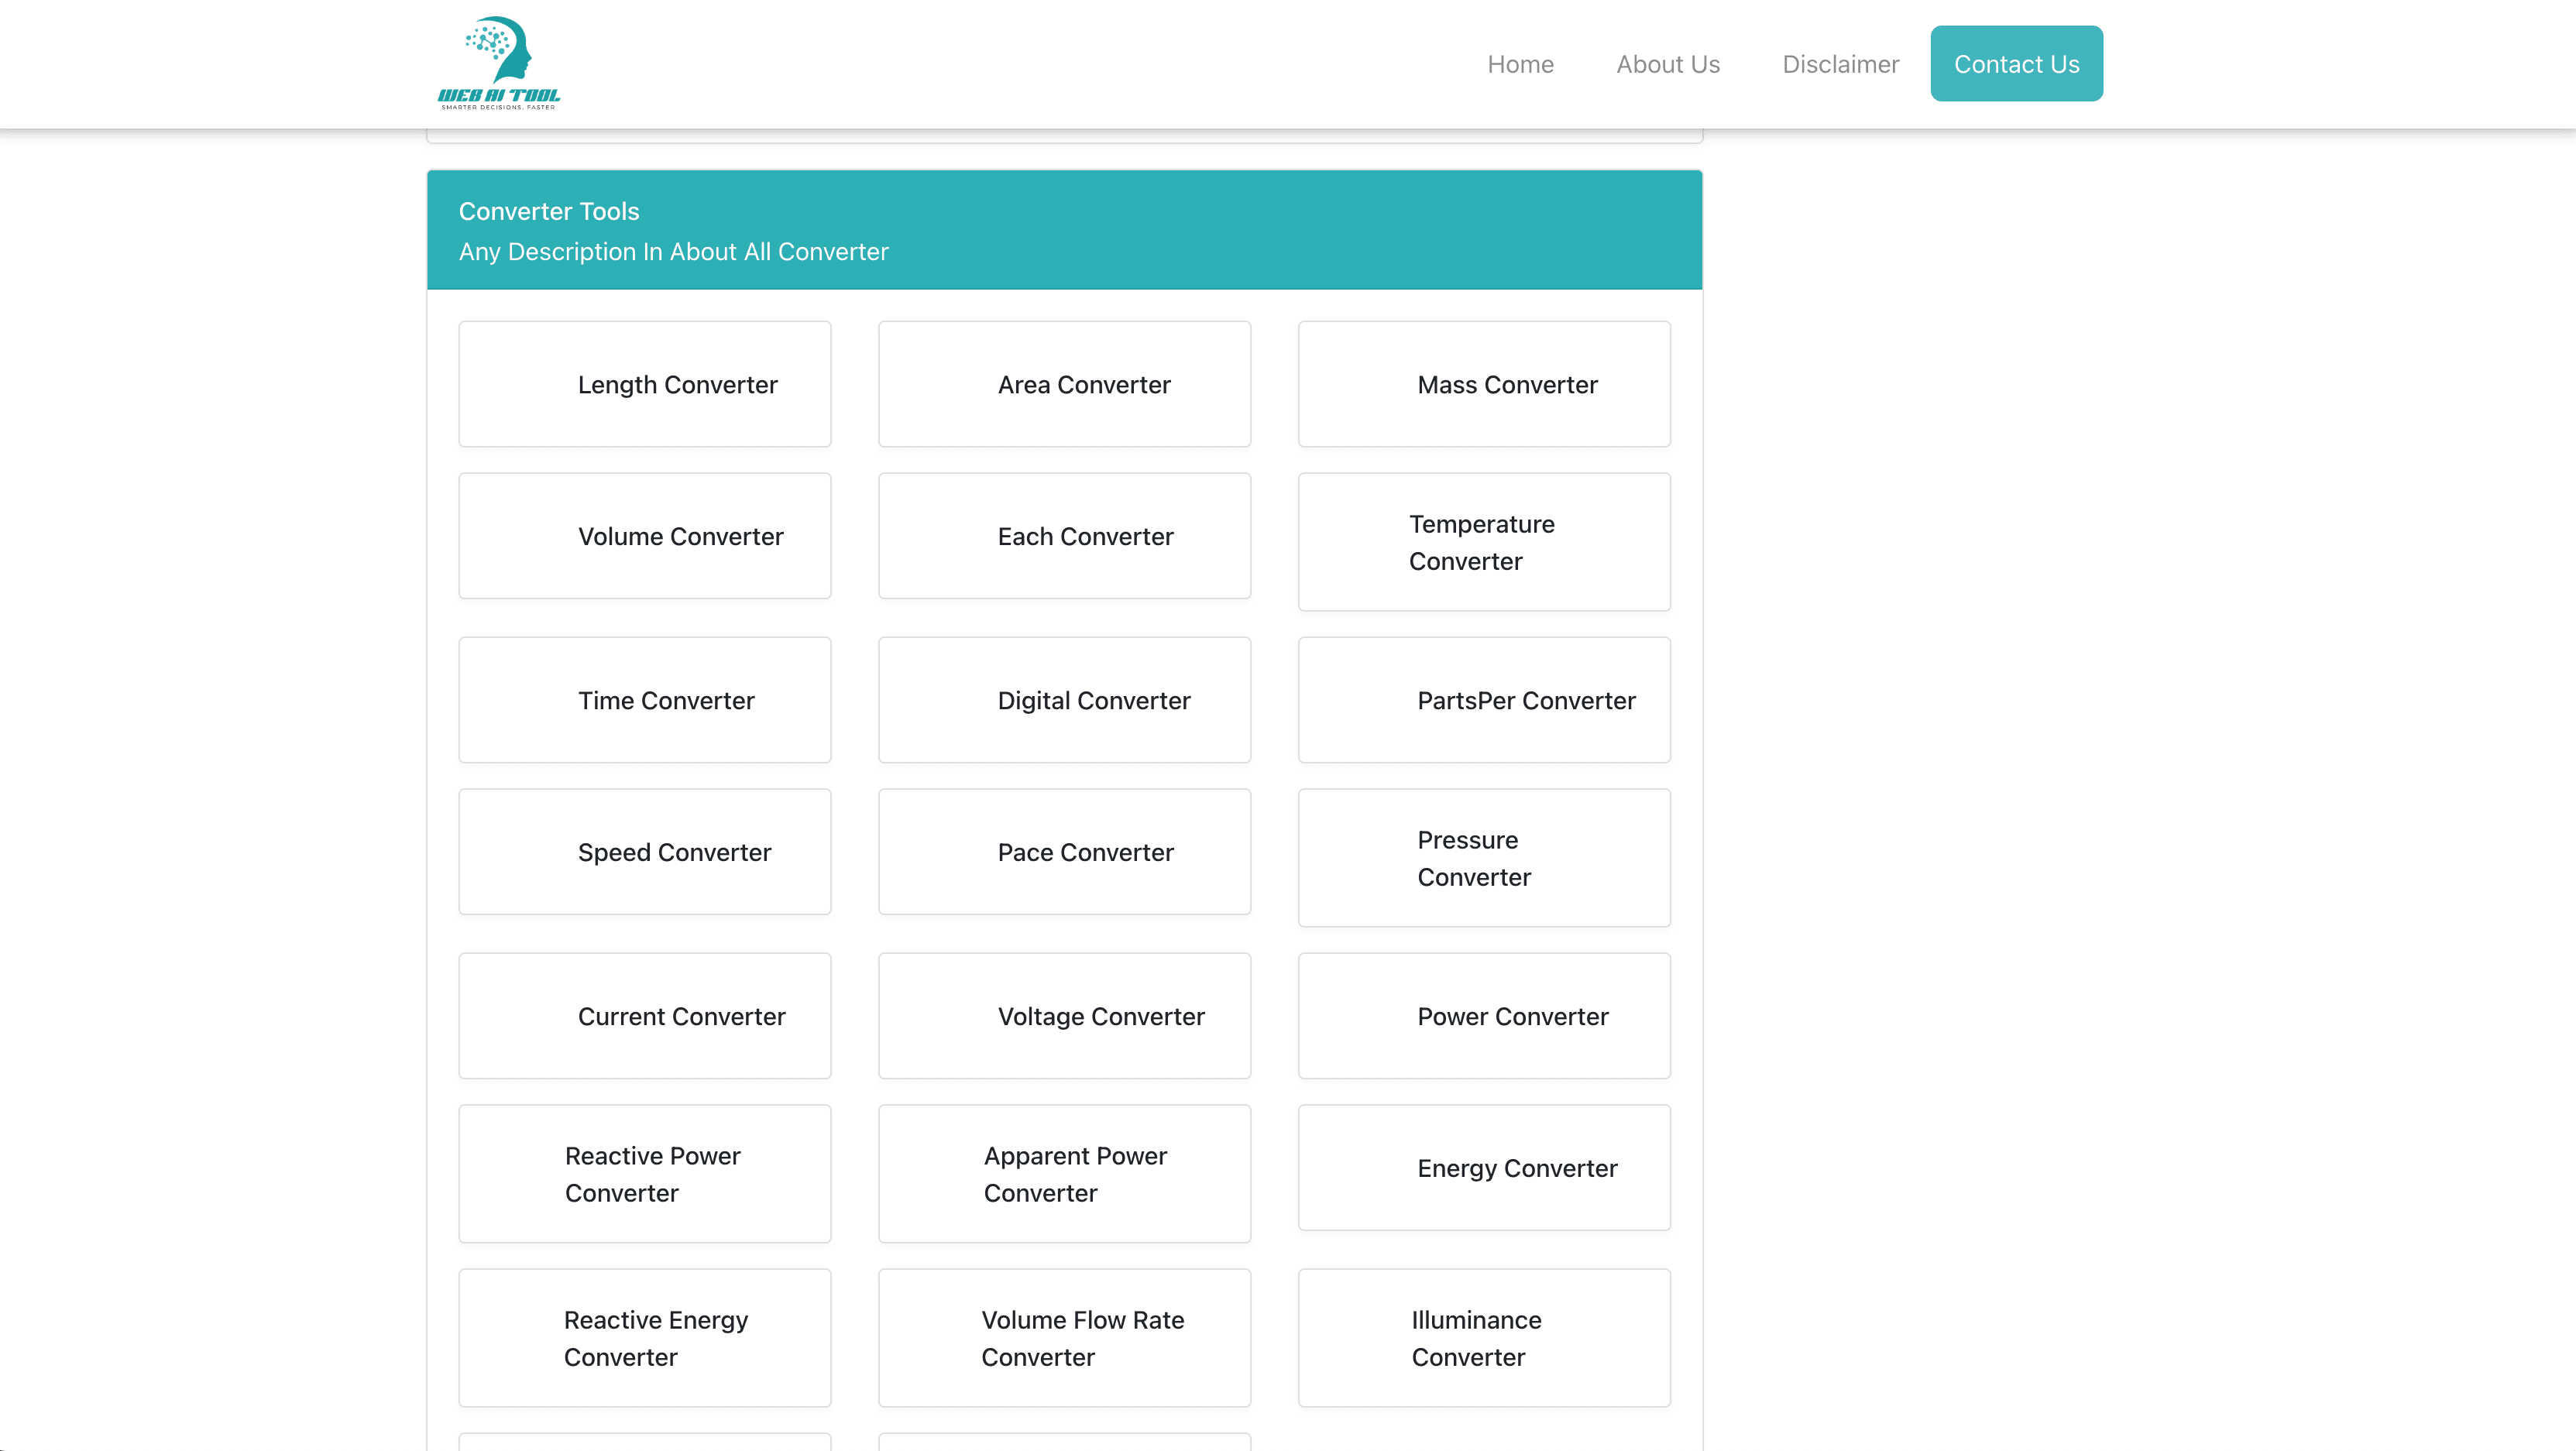
Task: Open the Length Converter card
Action: coord(645,384)
